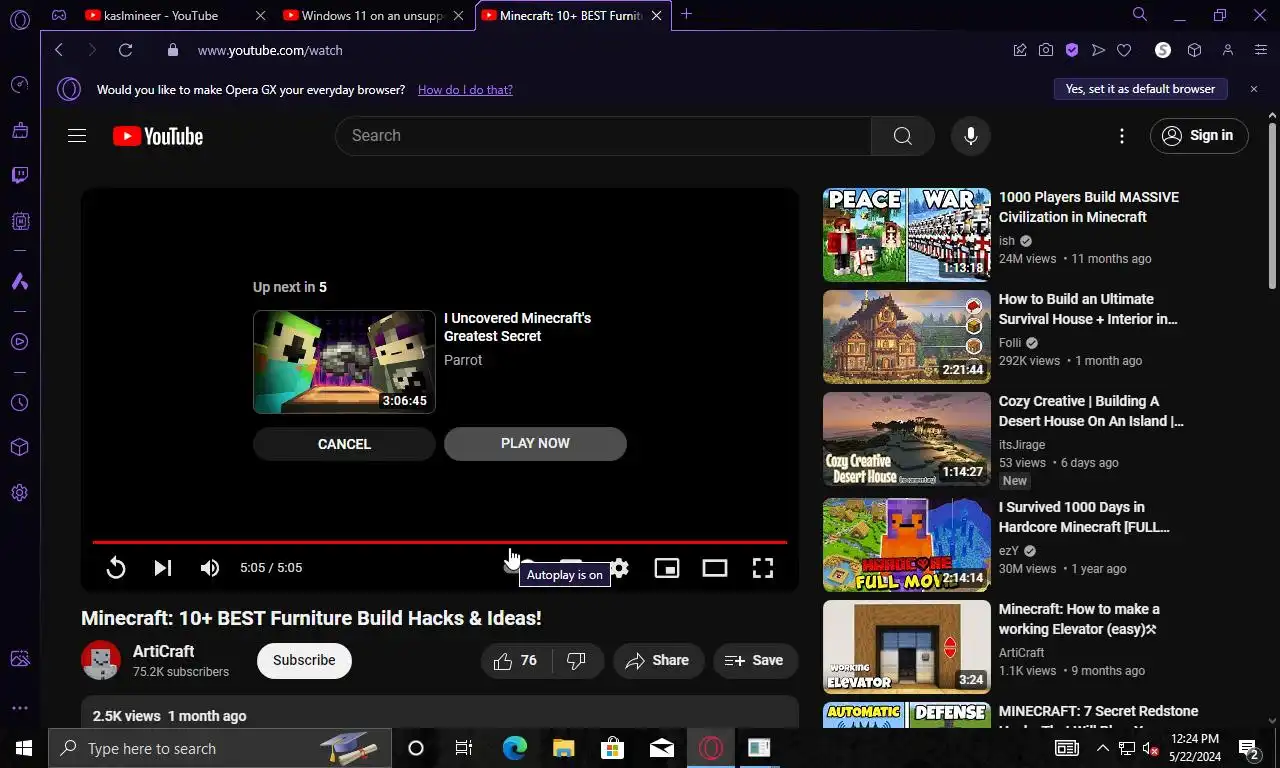1280x768 pixels.
Task: Open sidebar three-dots more options
Action: tap(20, 708)
